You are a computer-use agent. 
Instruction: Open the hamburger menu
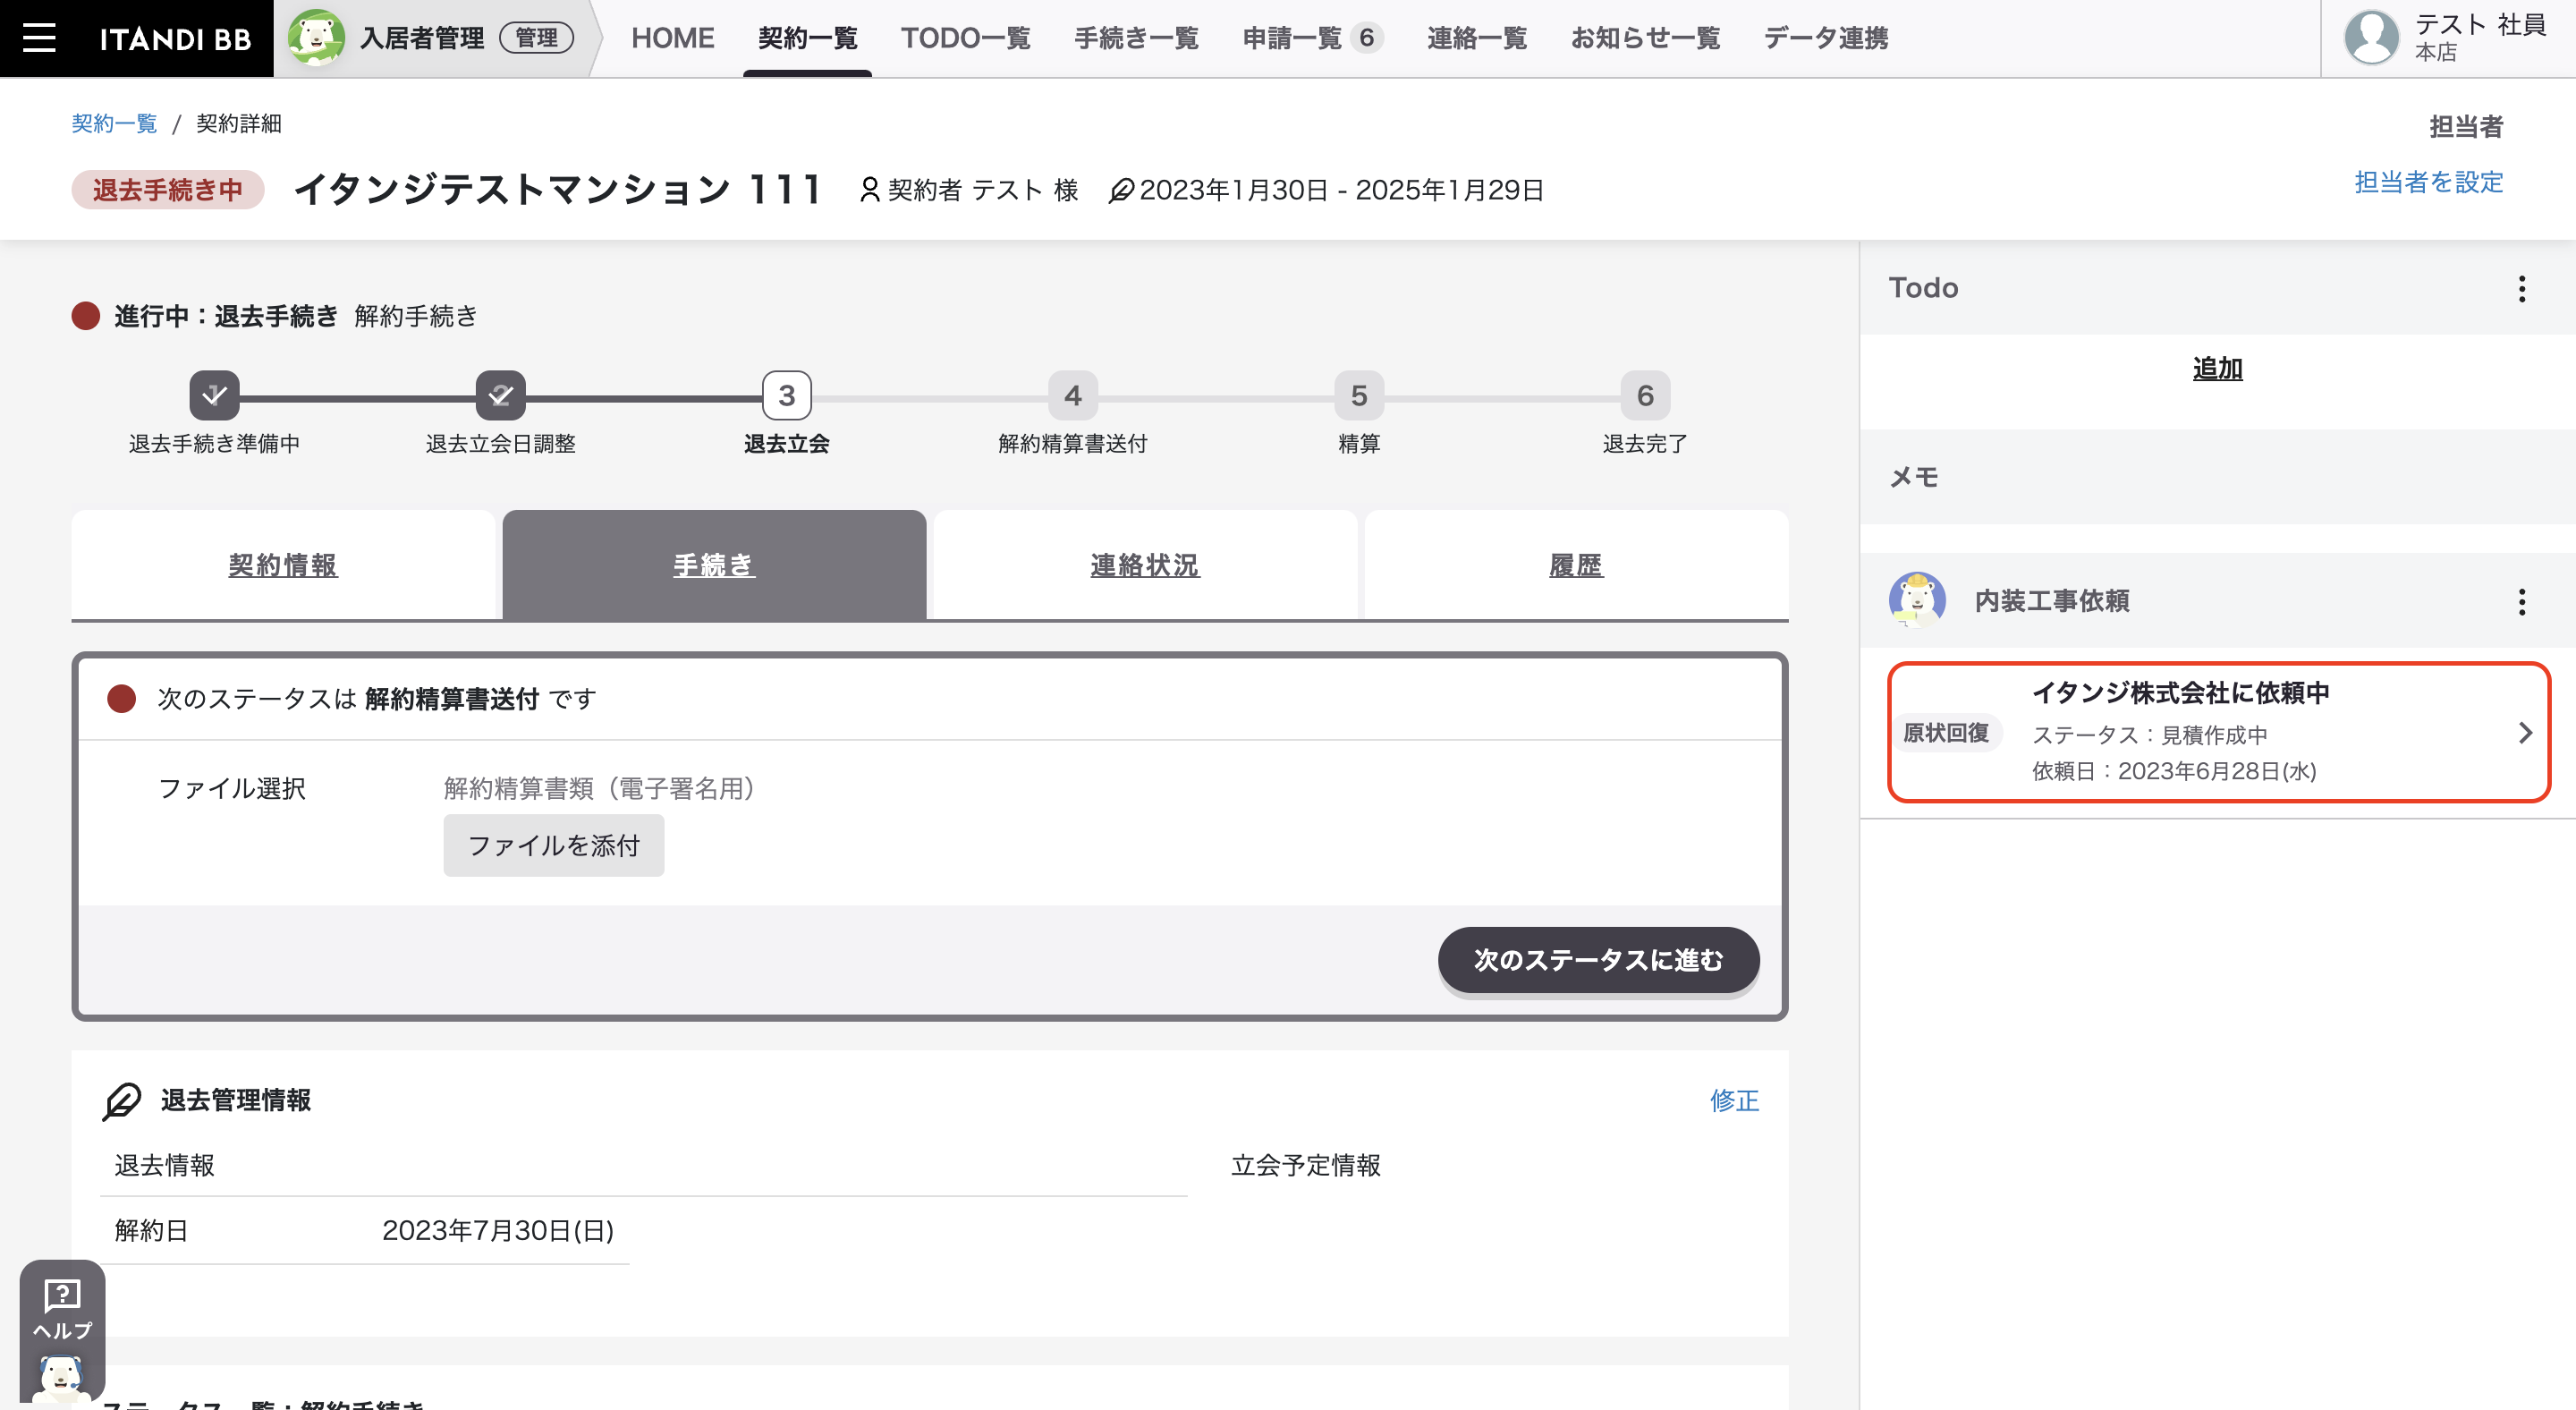click(x=39, y=38)
